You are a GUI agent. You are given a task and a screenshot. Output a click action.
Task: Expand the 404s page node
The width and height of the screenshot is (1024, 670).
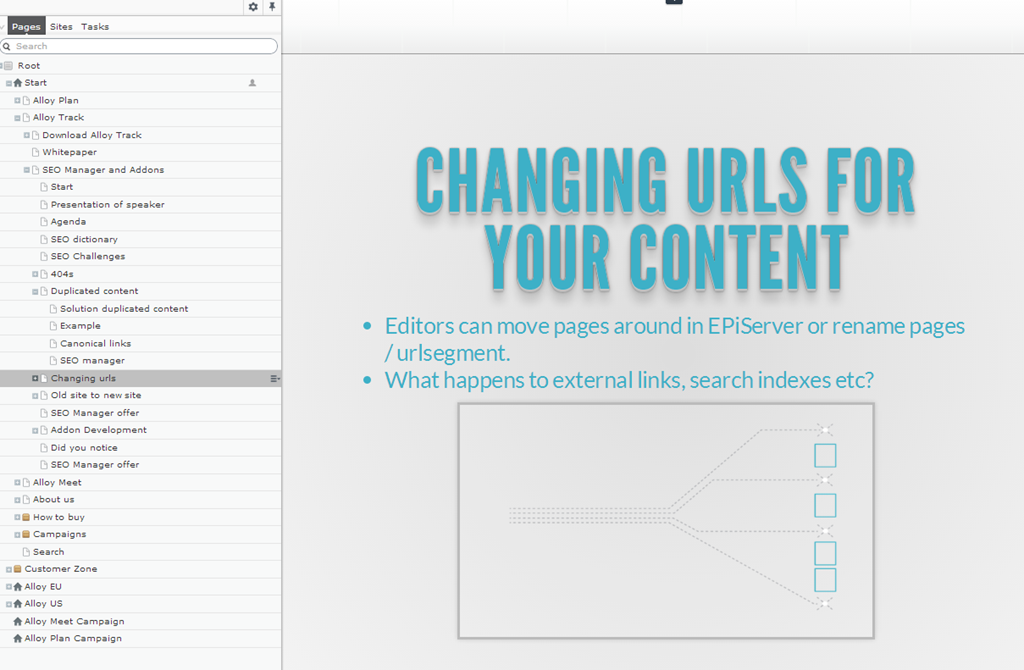(35, 274)
